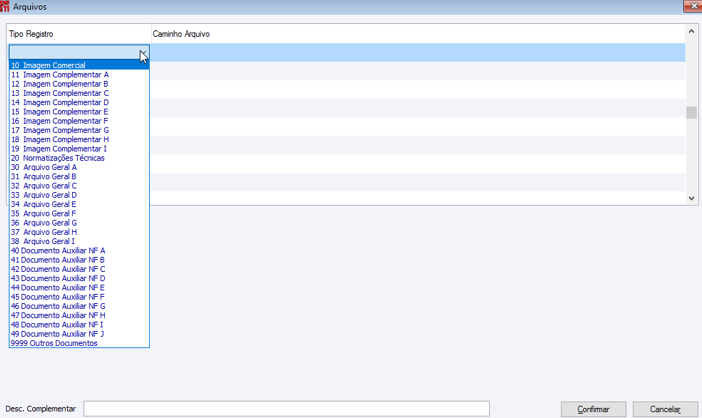Select '33 Arquivo Geral D' option
This screenshot has height=418, width=702.
tap(79, 195)
